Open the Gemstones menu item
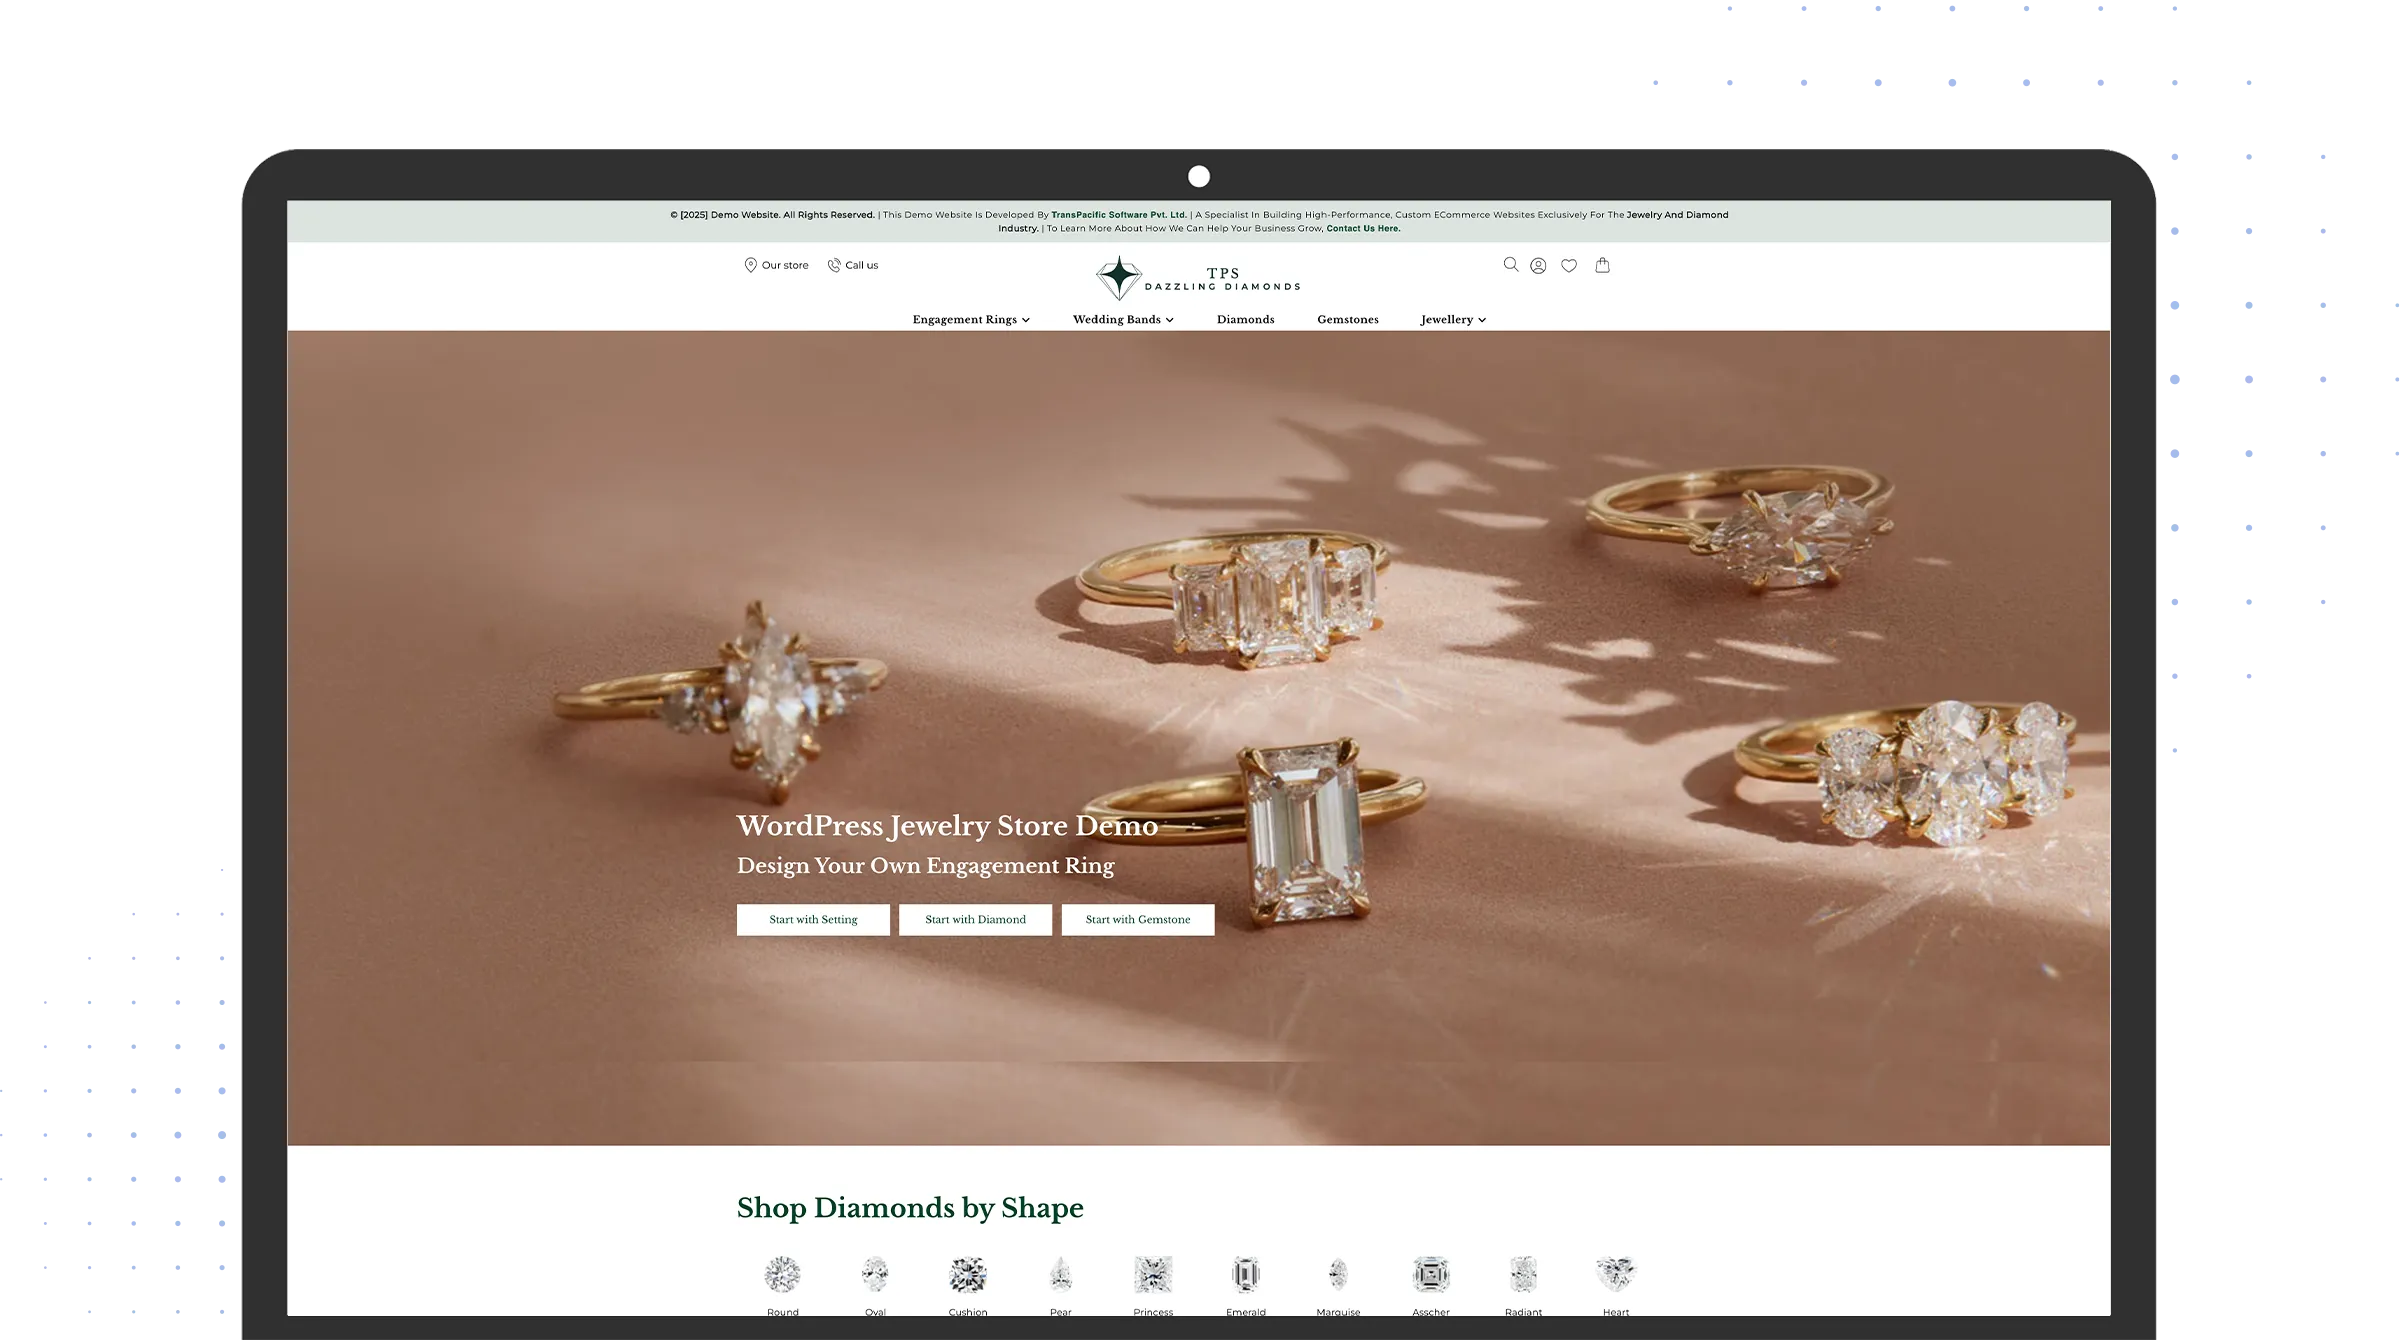Screen dimensions: 2400x1340 1347,320
